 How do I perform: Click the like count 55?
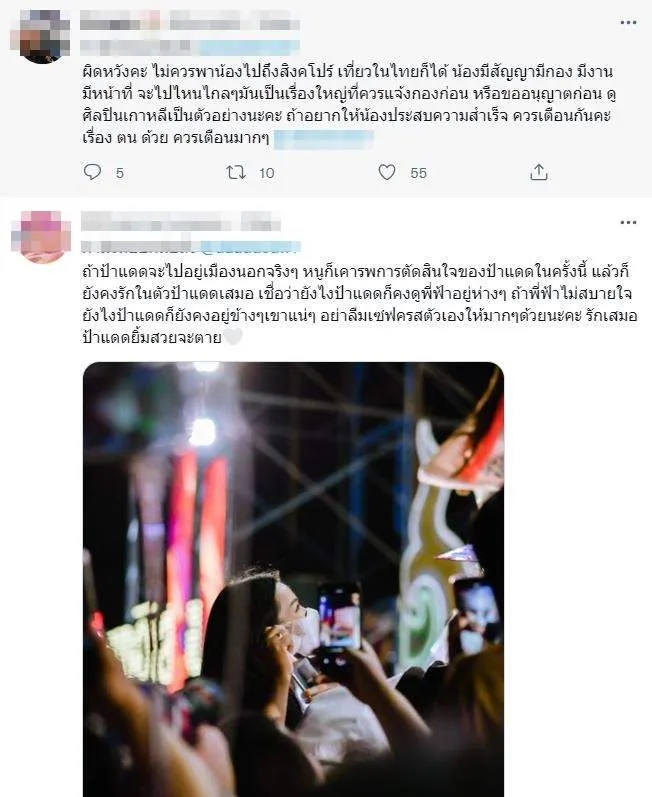pos(418,173)
